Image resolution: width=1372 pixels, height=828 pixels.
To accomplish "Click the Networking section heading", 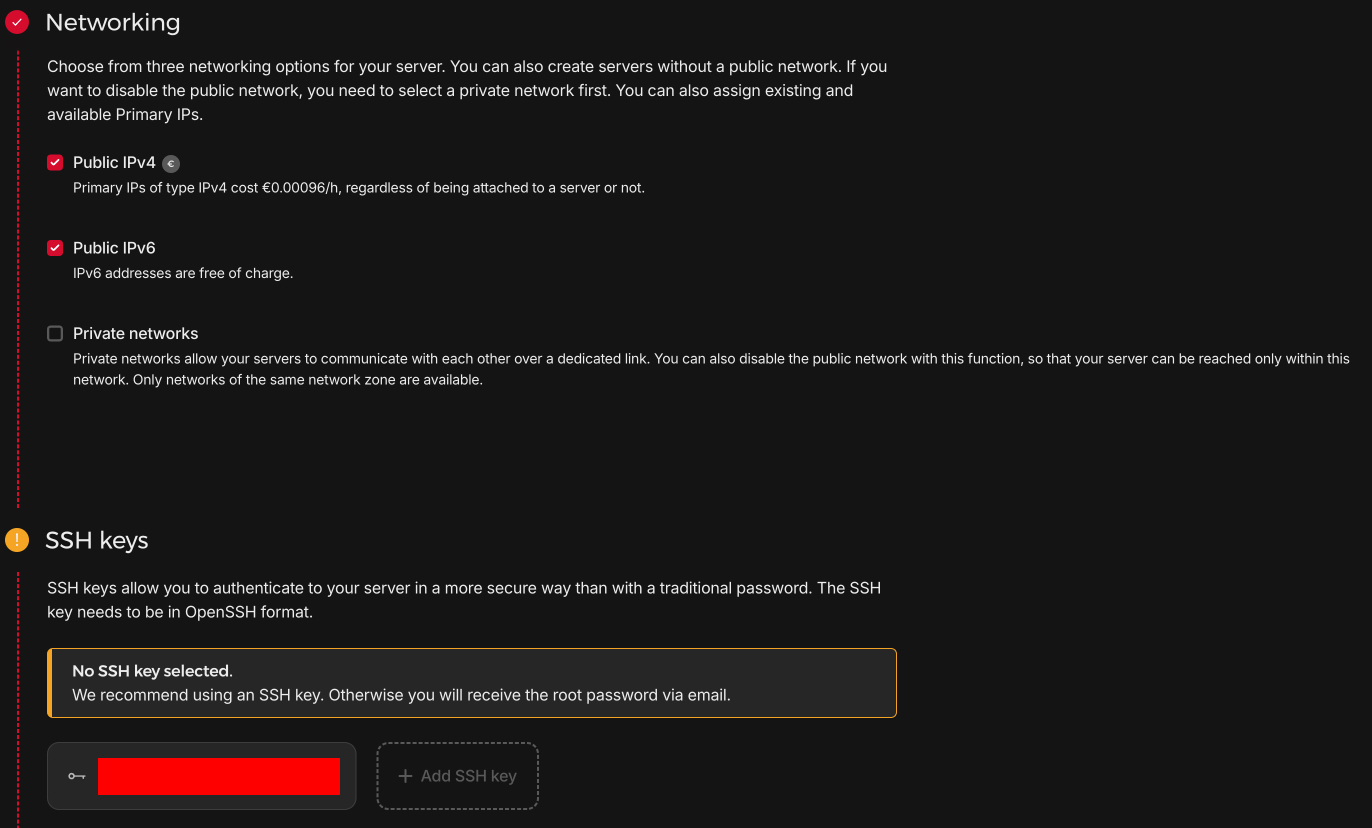I will click(113, 22).
